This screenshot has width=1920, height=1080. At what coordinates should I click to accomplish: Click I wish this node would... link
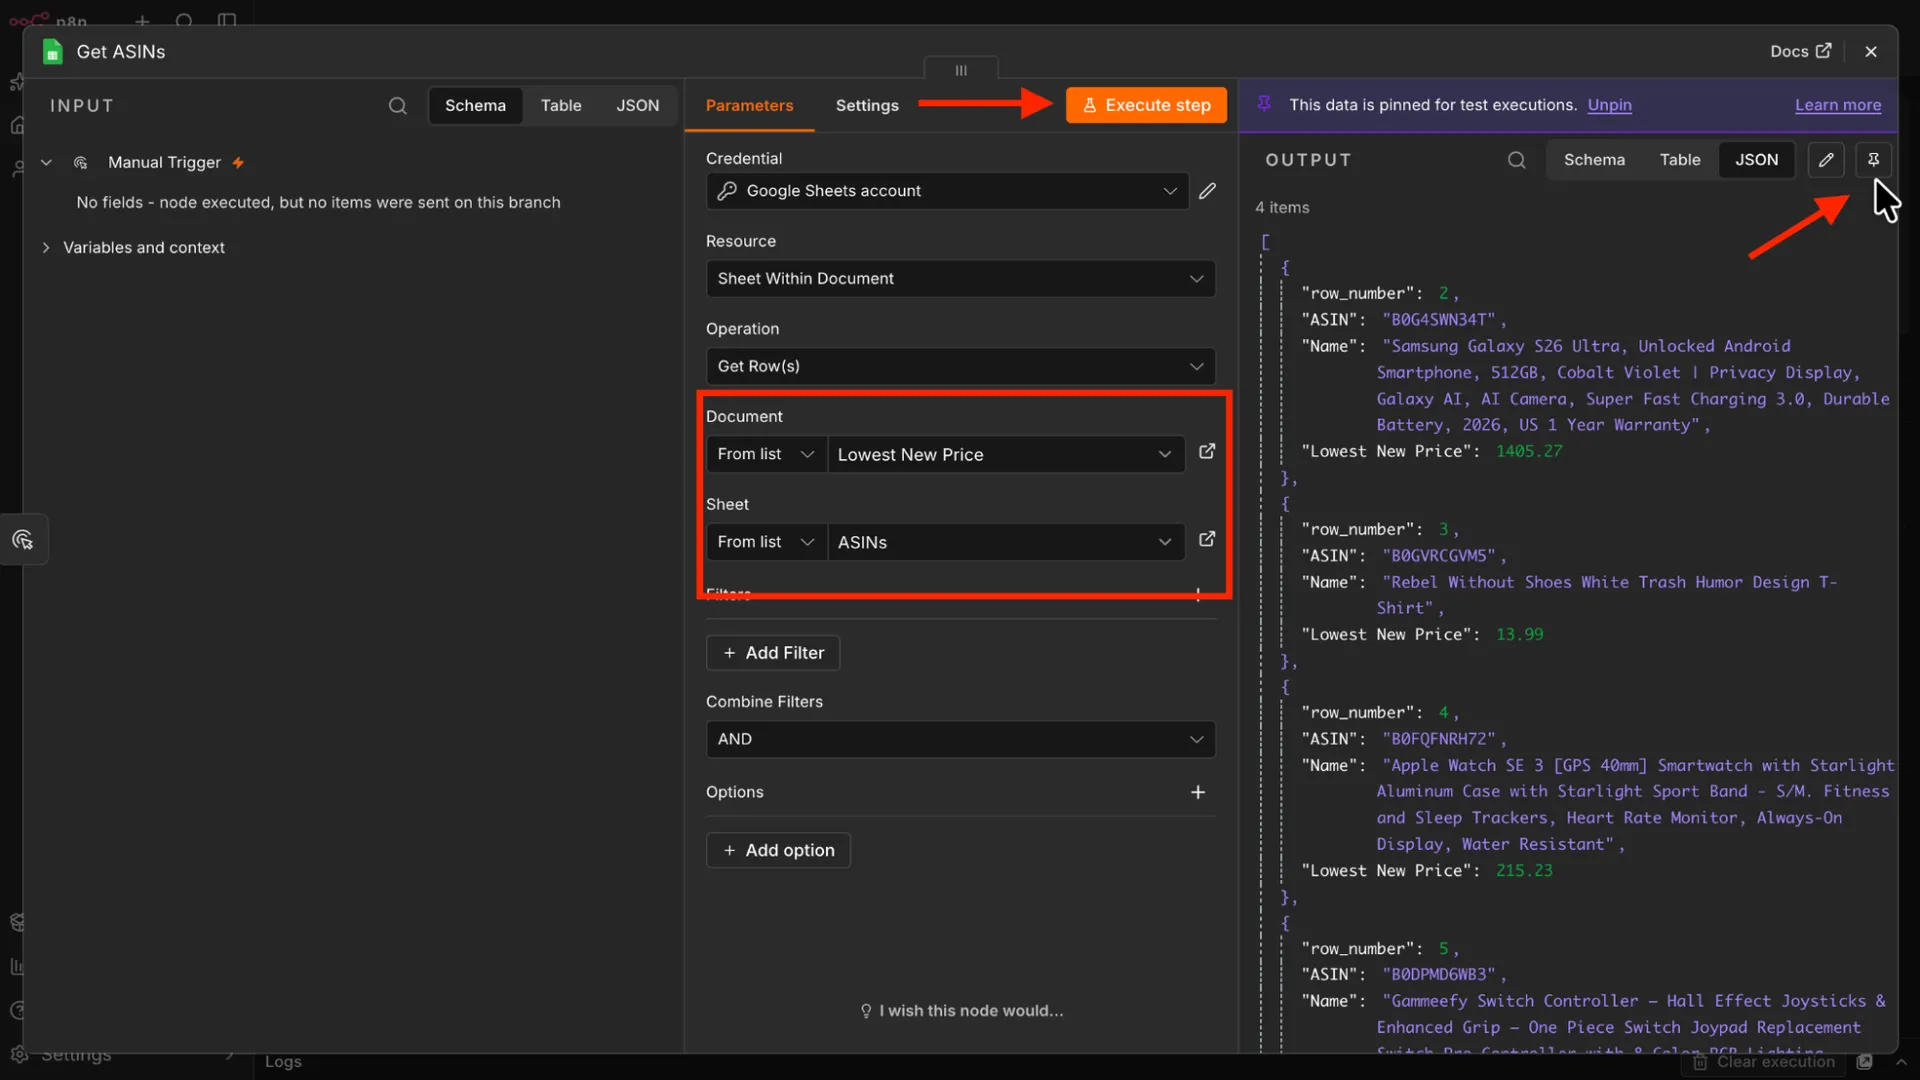(961, 1011)
